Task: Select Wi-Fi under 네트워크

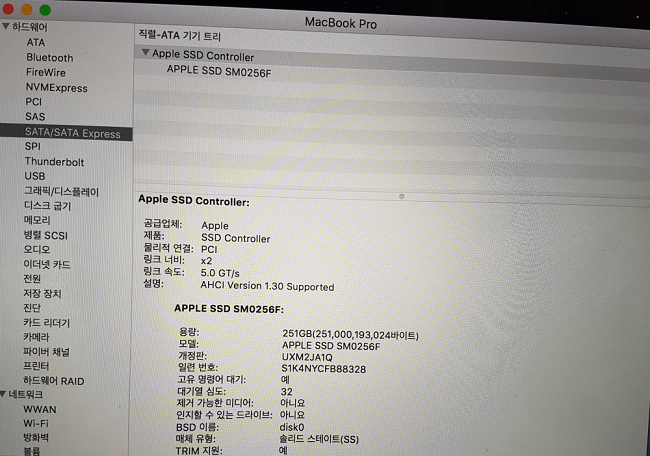Action: coord(39,424)
